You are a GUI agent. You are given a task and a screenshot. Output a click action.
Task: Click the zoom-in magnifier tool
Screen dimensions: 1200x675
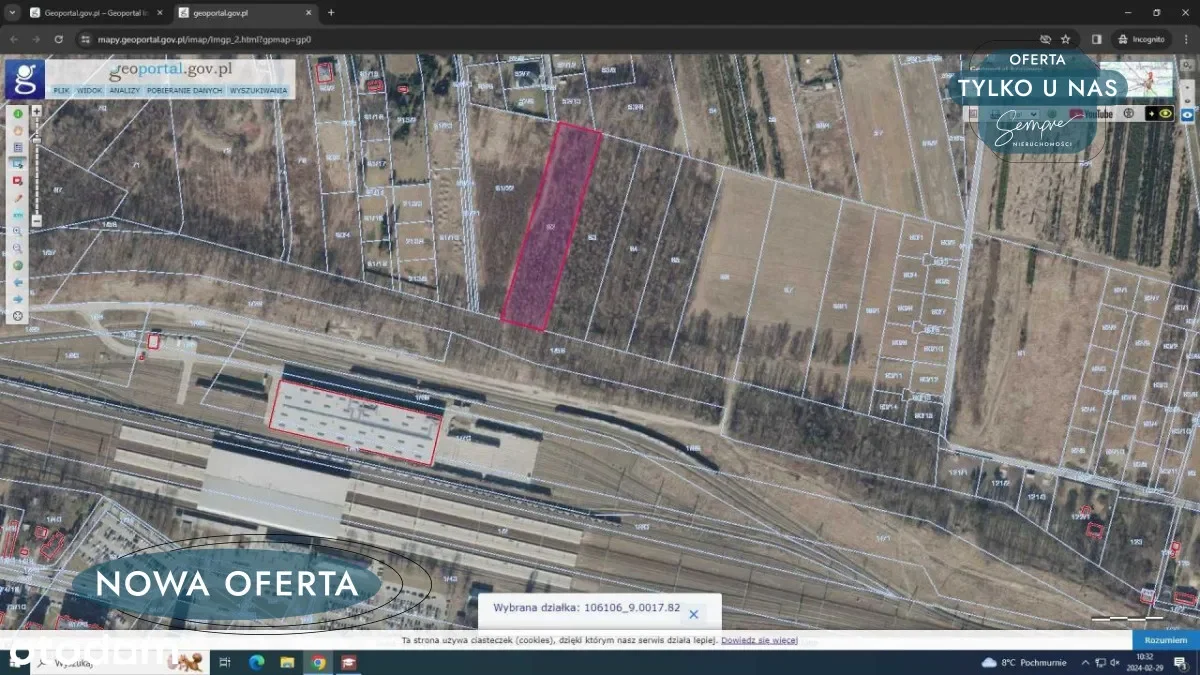coord(18,231)
